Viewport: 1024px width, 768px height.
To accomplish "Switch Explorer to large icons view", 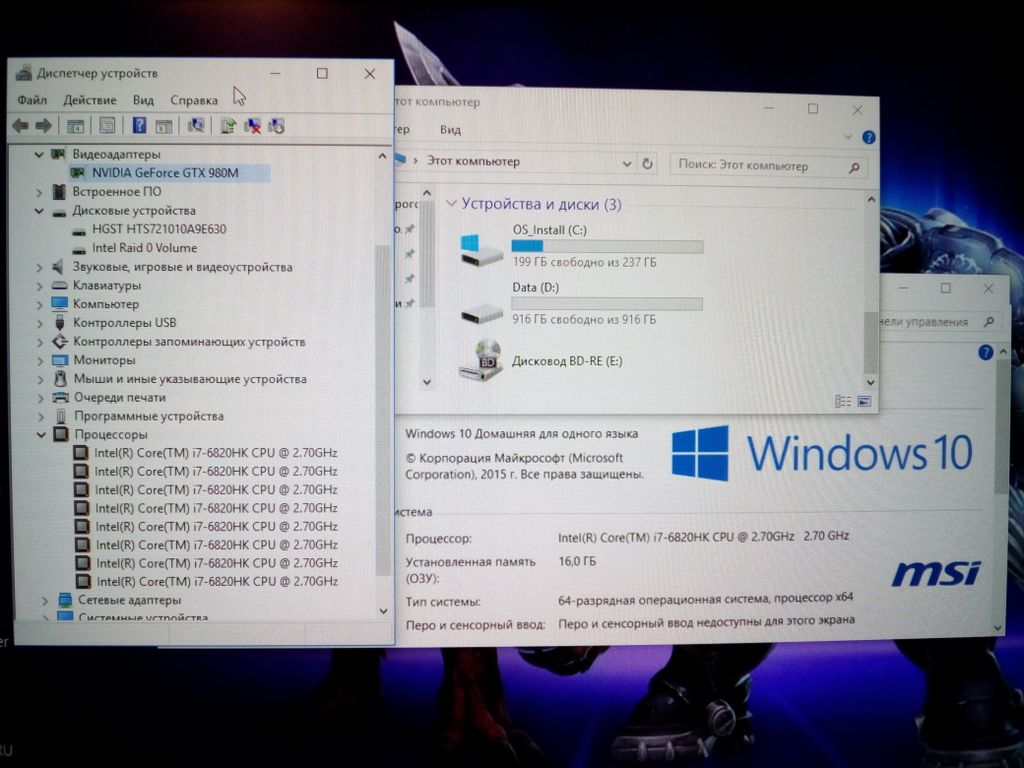I will [864, 401].
